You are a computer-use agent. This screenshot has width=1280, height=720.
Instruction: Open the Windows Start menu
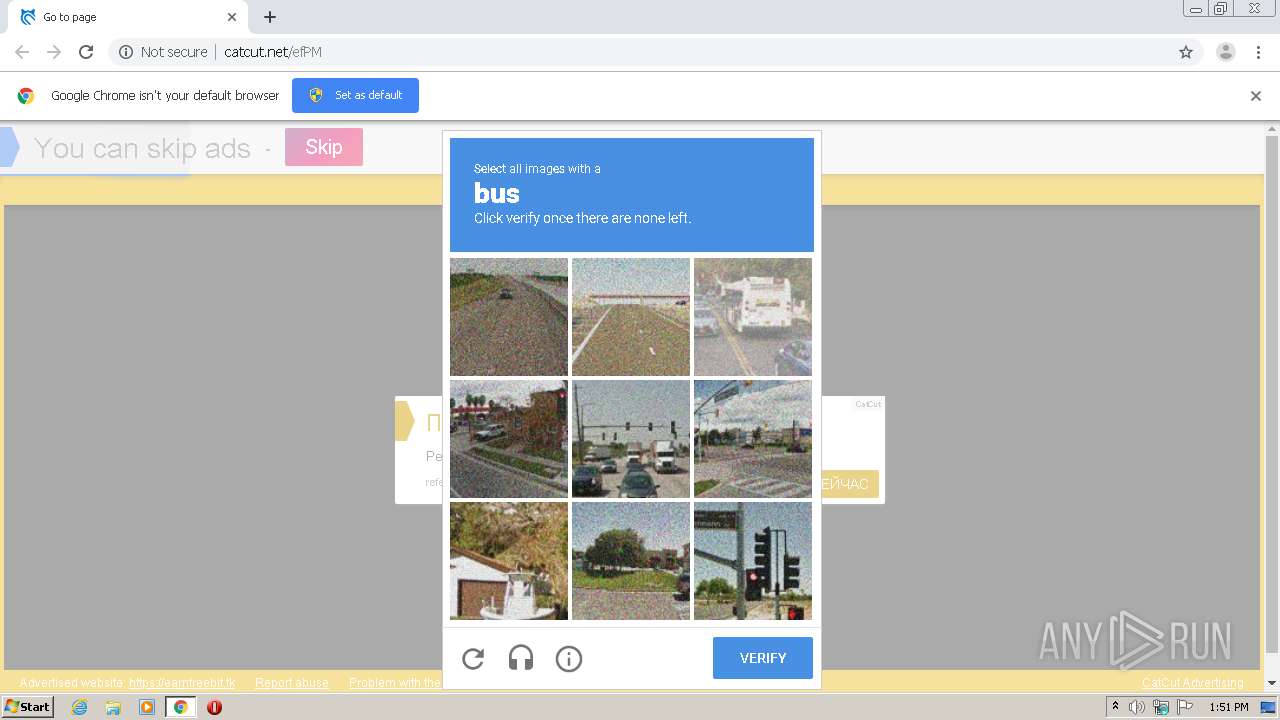(x=27, y=707)
